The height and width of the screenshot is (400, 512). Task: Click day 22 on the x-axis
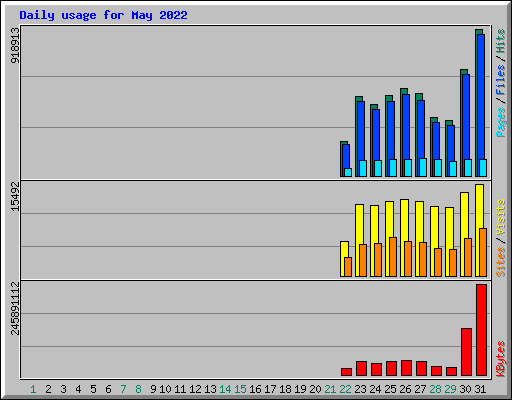[x=345, y=389]
